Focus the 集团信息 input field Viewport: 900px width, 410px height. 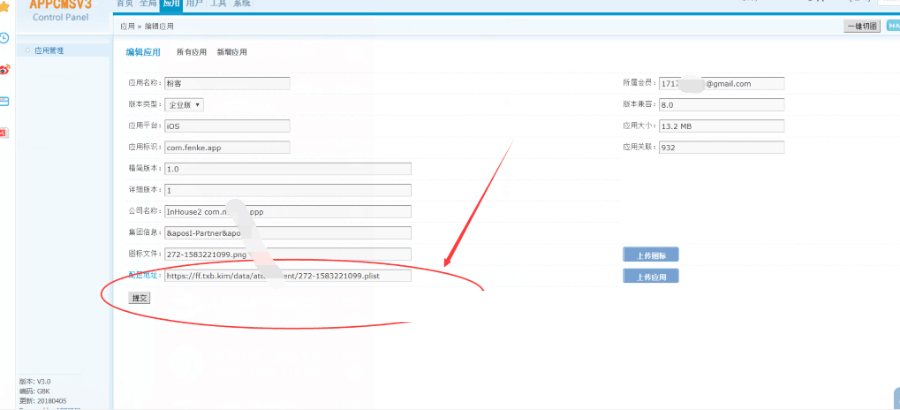point(288,233)
